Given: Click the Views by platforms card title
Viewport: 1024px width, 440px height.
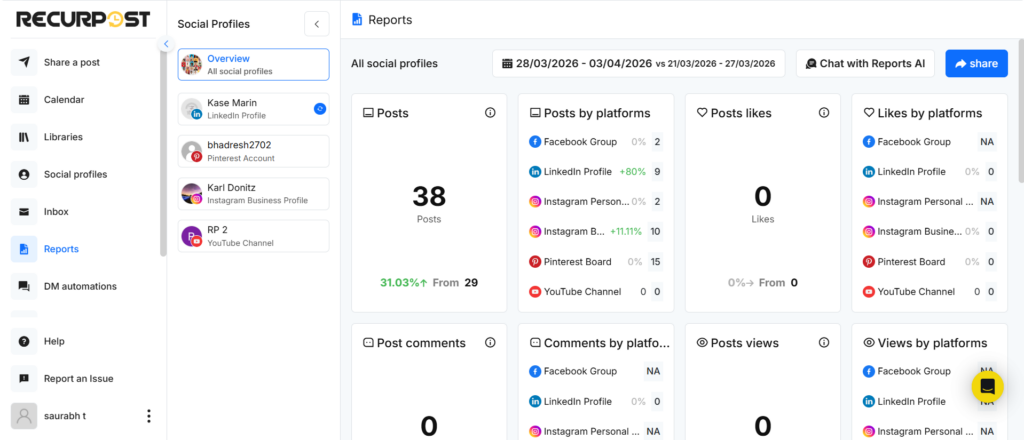Looking at the screenshot, I should [933, 343].
